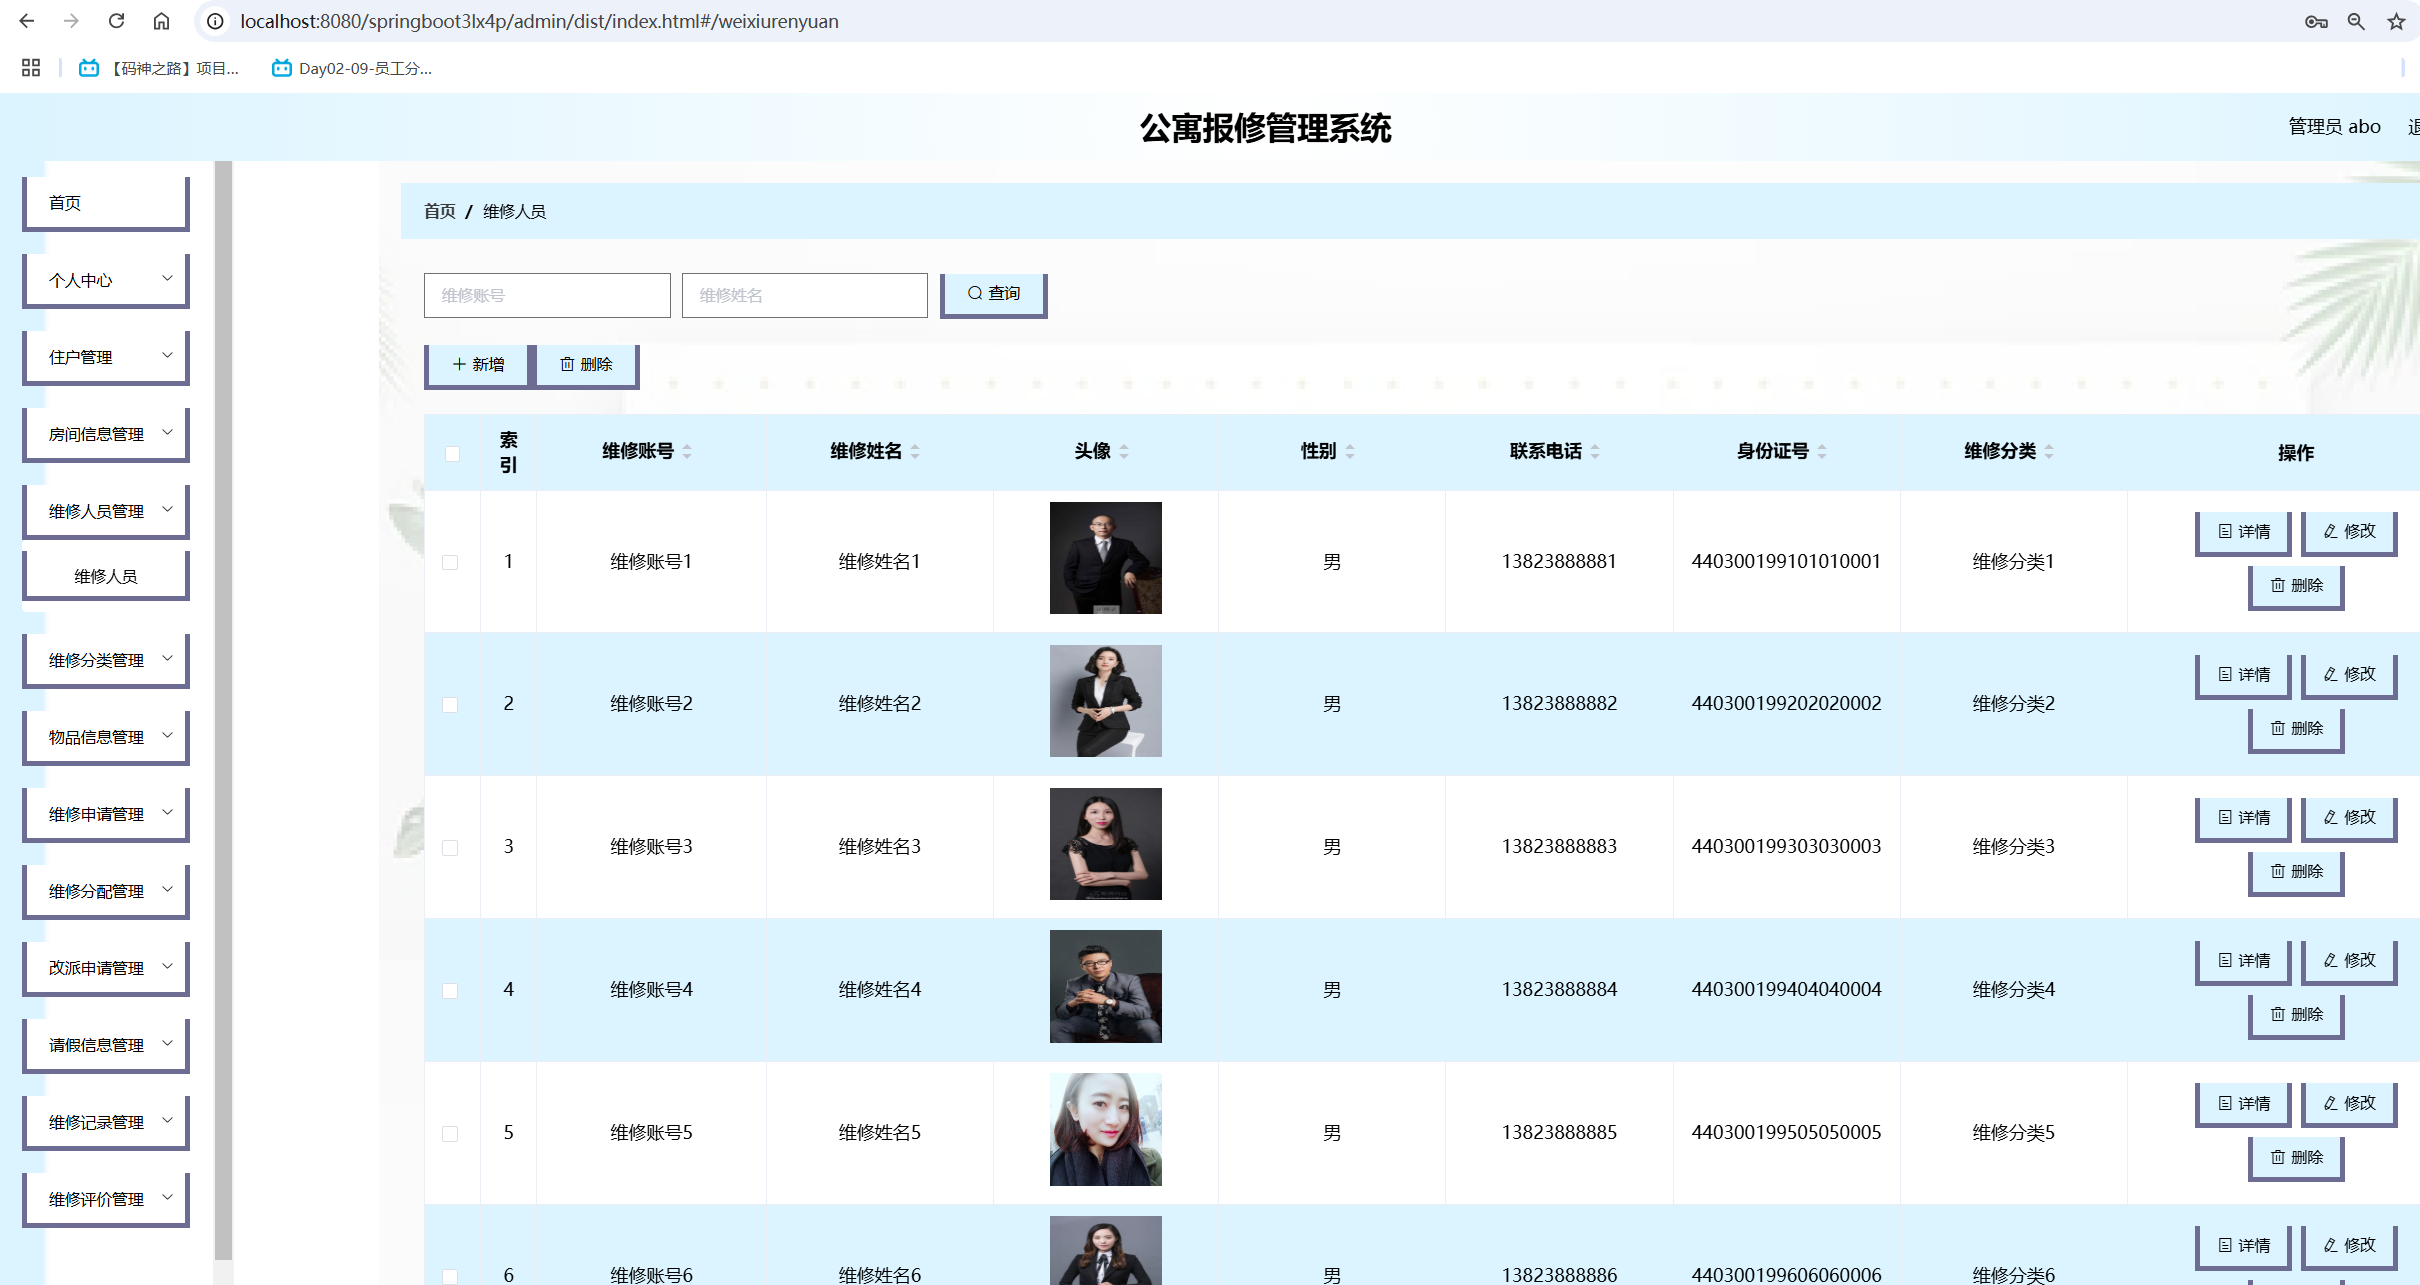Bookmark this page with star icon
This screenshot has height=1285, width=2420.
click(2396, 21)
